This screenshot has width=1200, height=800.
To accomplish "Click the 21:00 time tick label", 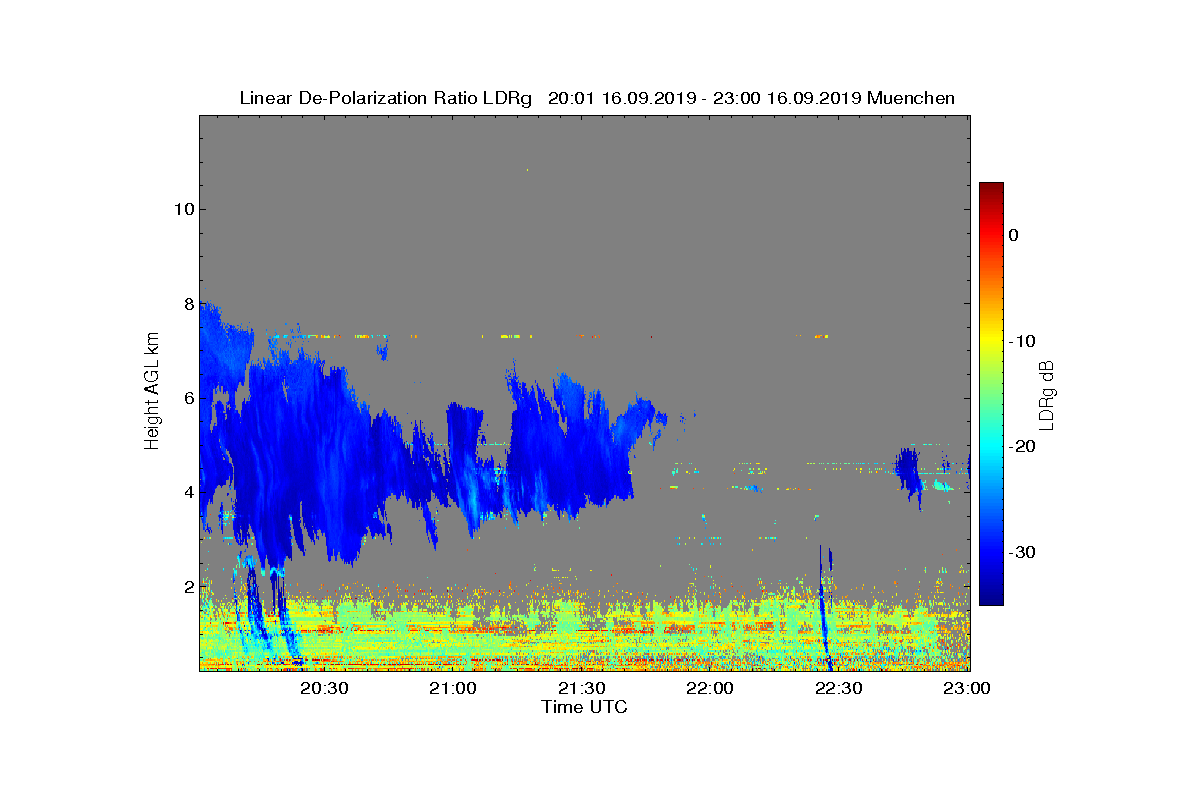I will 453,688.
